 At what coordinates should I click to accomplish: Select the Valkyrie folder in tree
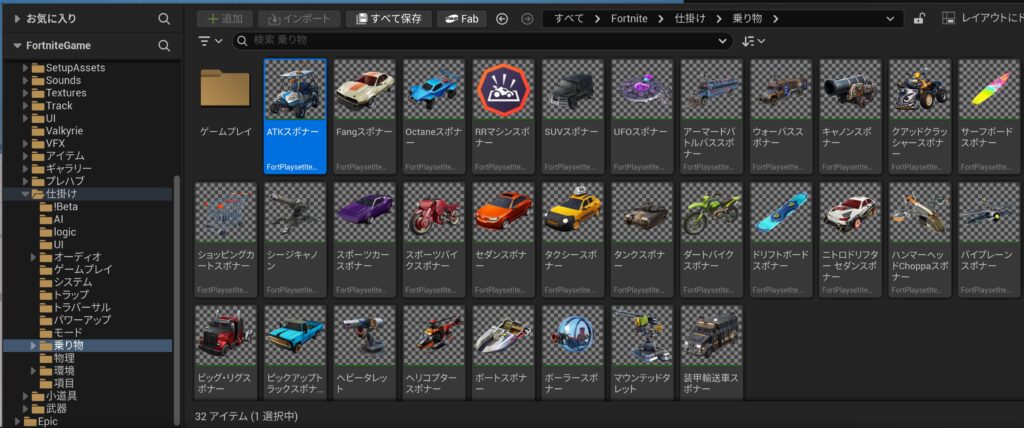click(x=63, y=131)
